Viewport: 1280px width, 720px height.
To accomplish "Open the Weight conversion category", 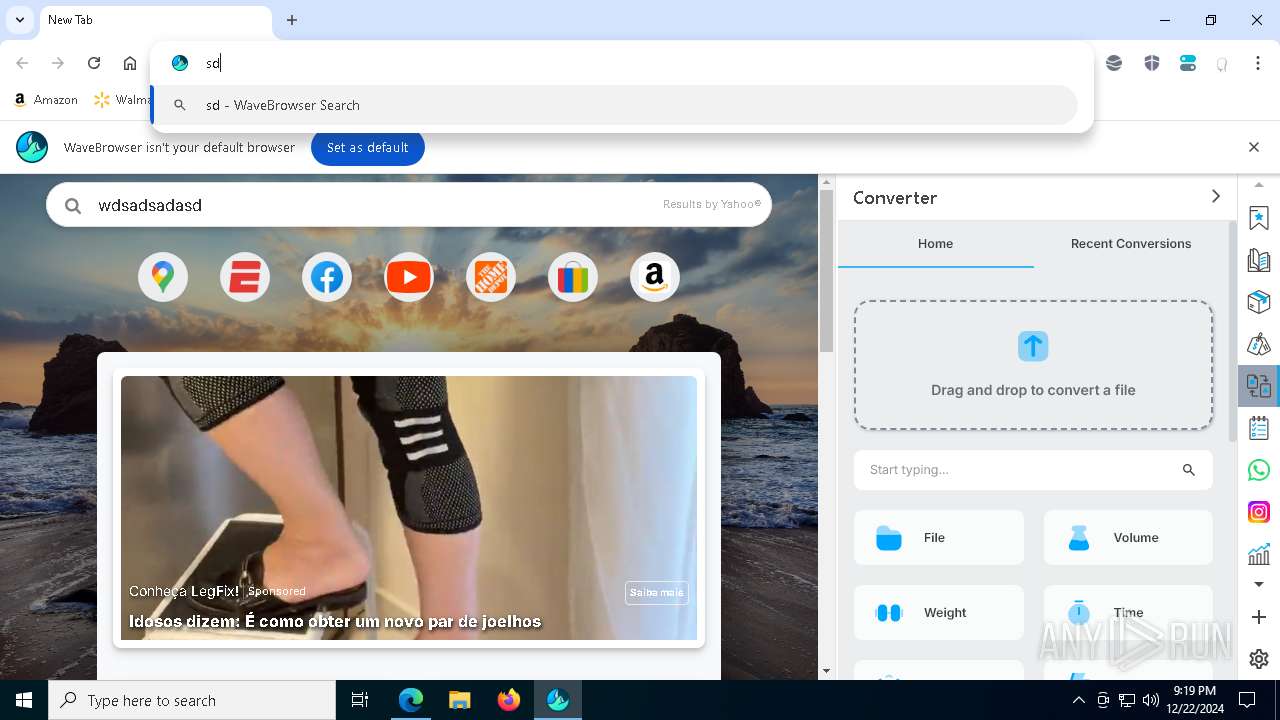I will coord(939,612).
